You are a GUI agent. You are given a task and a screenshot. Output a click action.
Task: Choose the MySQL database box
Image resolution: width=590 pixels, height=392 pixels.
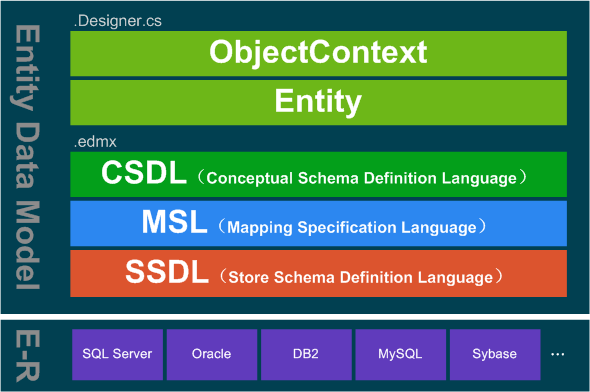point(400,354)
